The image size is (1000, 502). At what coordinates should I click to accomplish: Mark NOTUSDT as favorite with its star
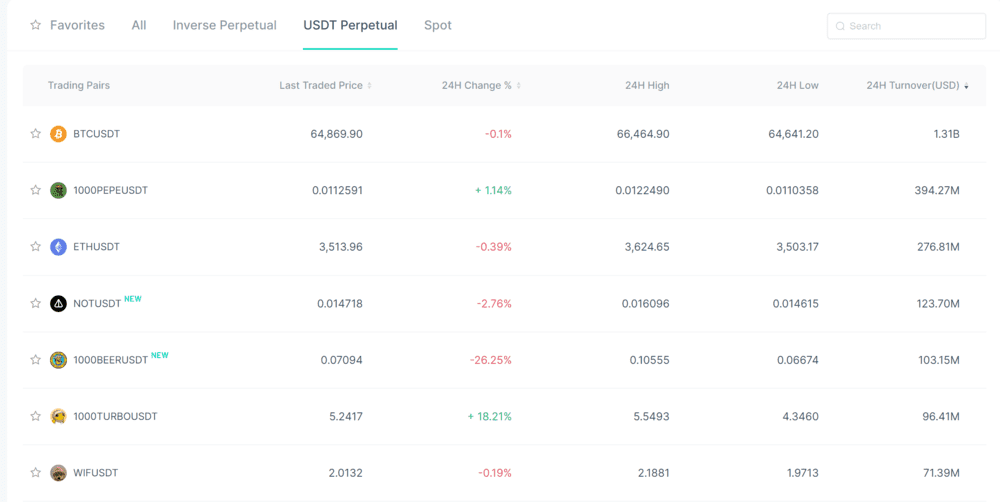[36, 303]
